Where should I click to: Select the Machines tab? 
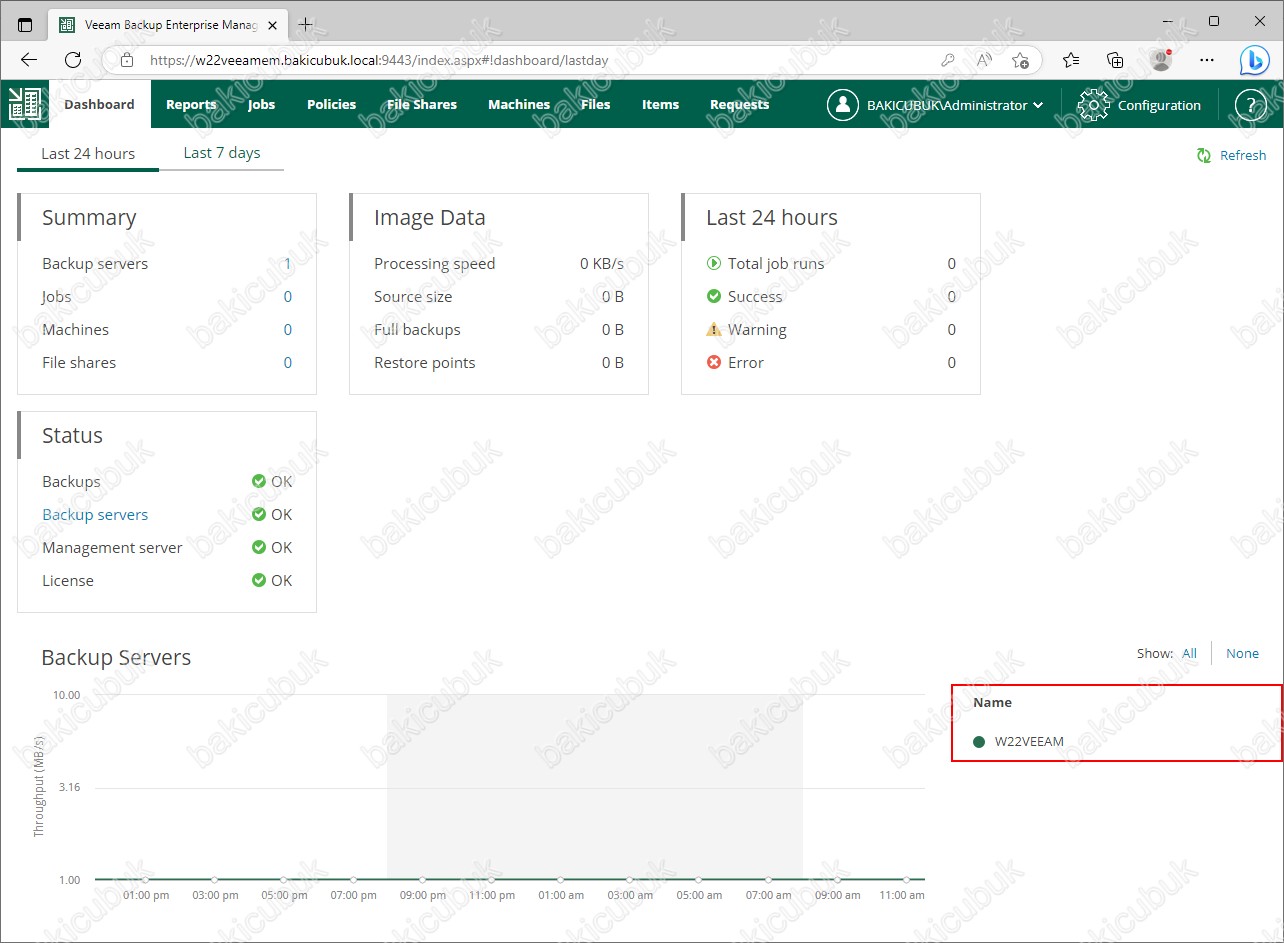(x=519, y=104)
